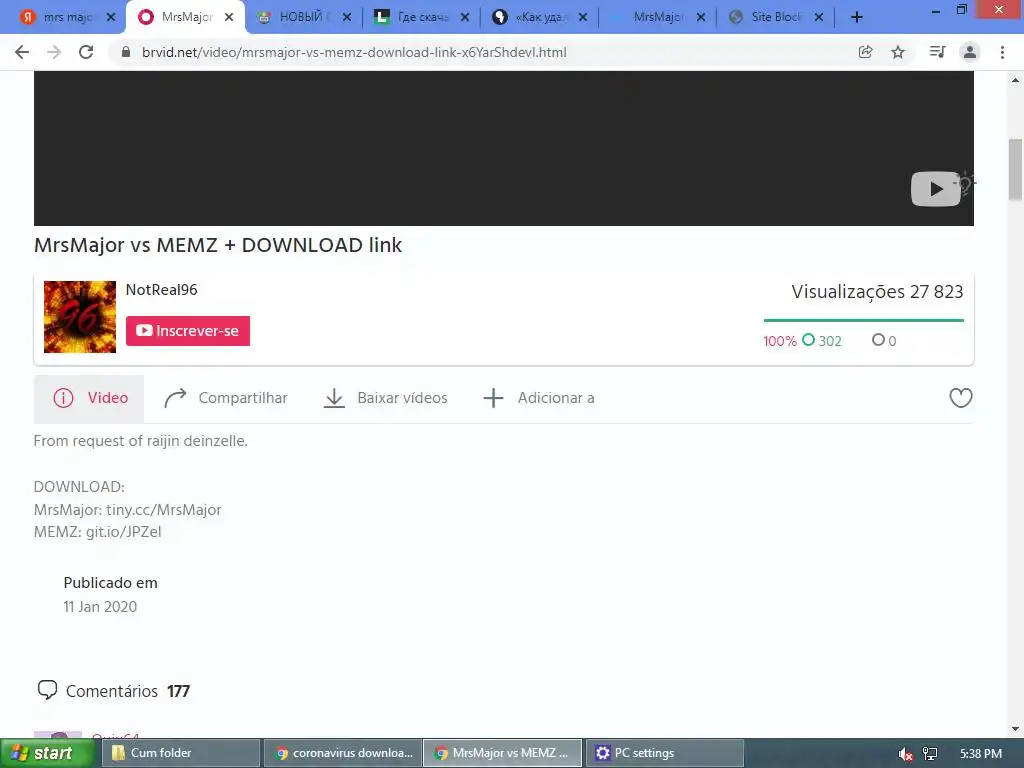Click the '11 Jan 2020' publish date
Screen dimensions: 1024x768
pos(100,607)
